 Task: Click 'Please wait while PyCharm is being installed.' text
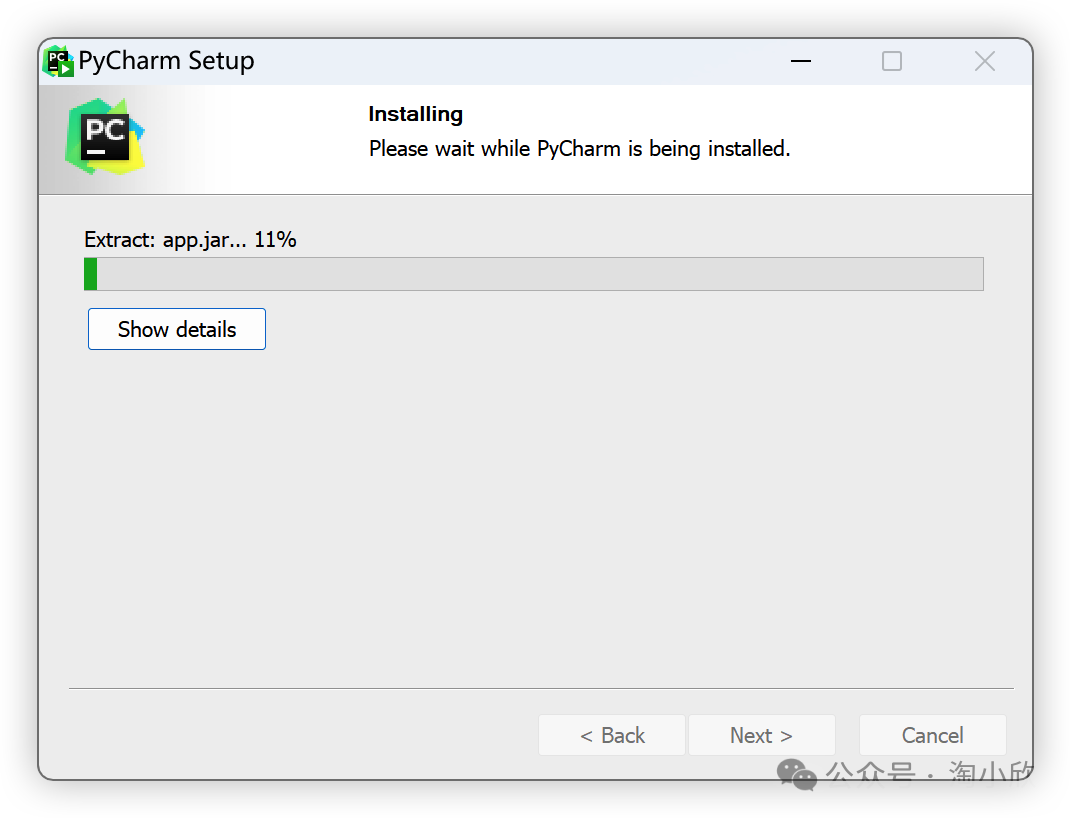click(579, 148)
